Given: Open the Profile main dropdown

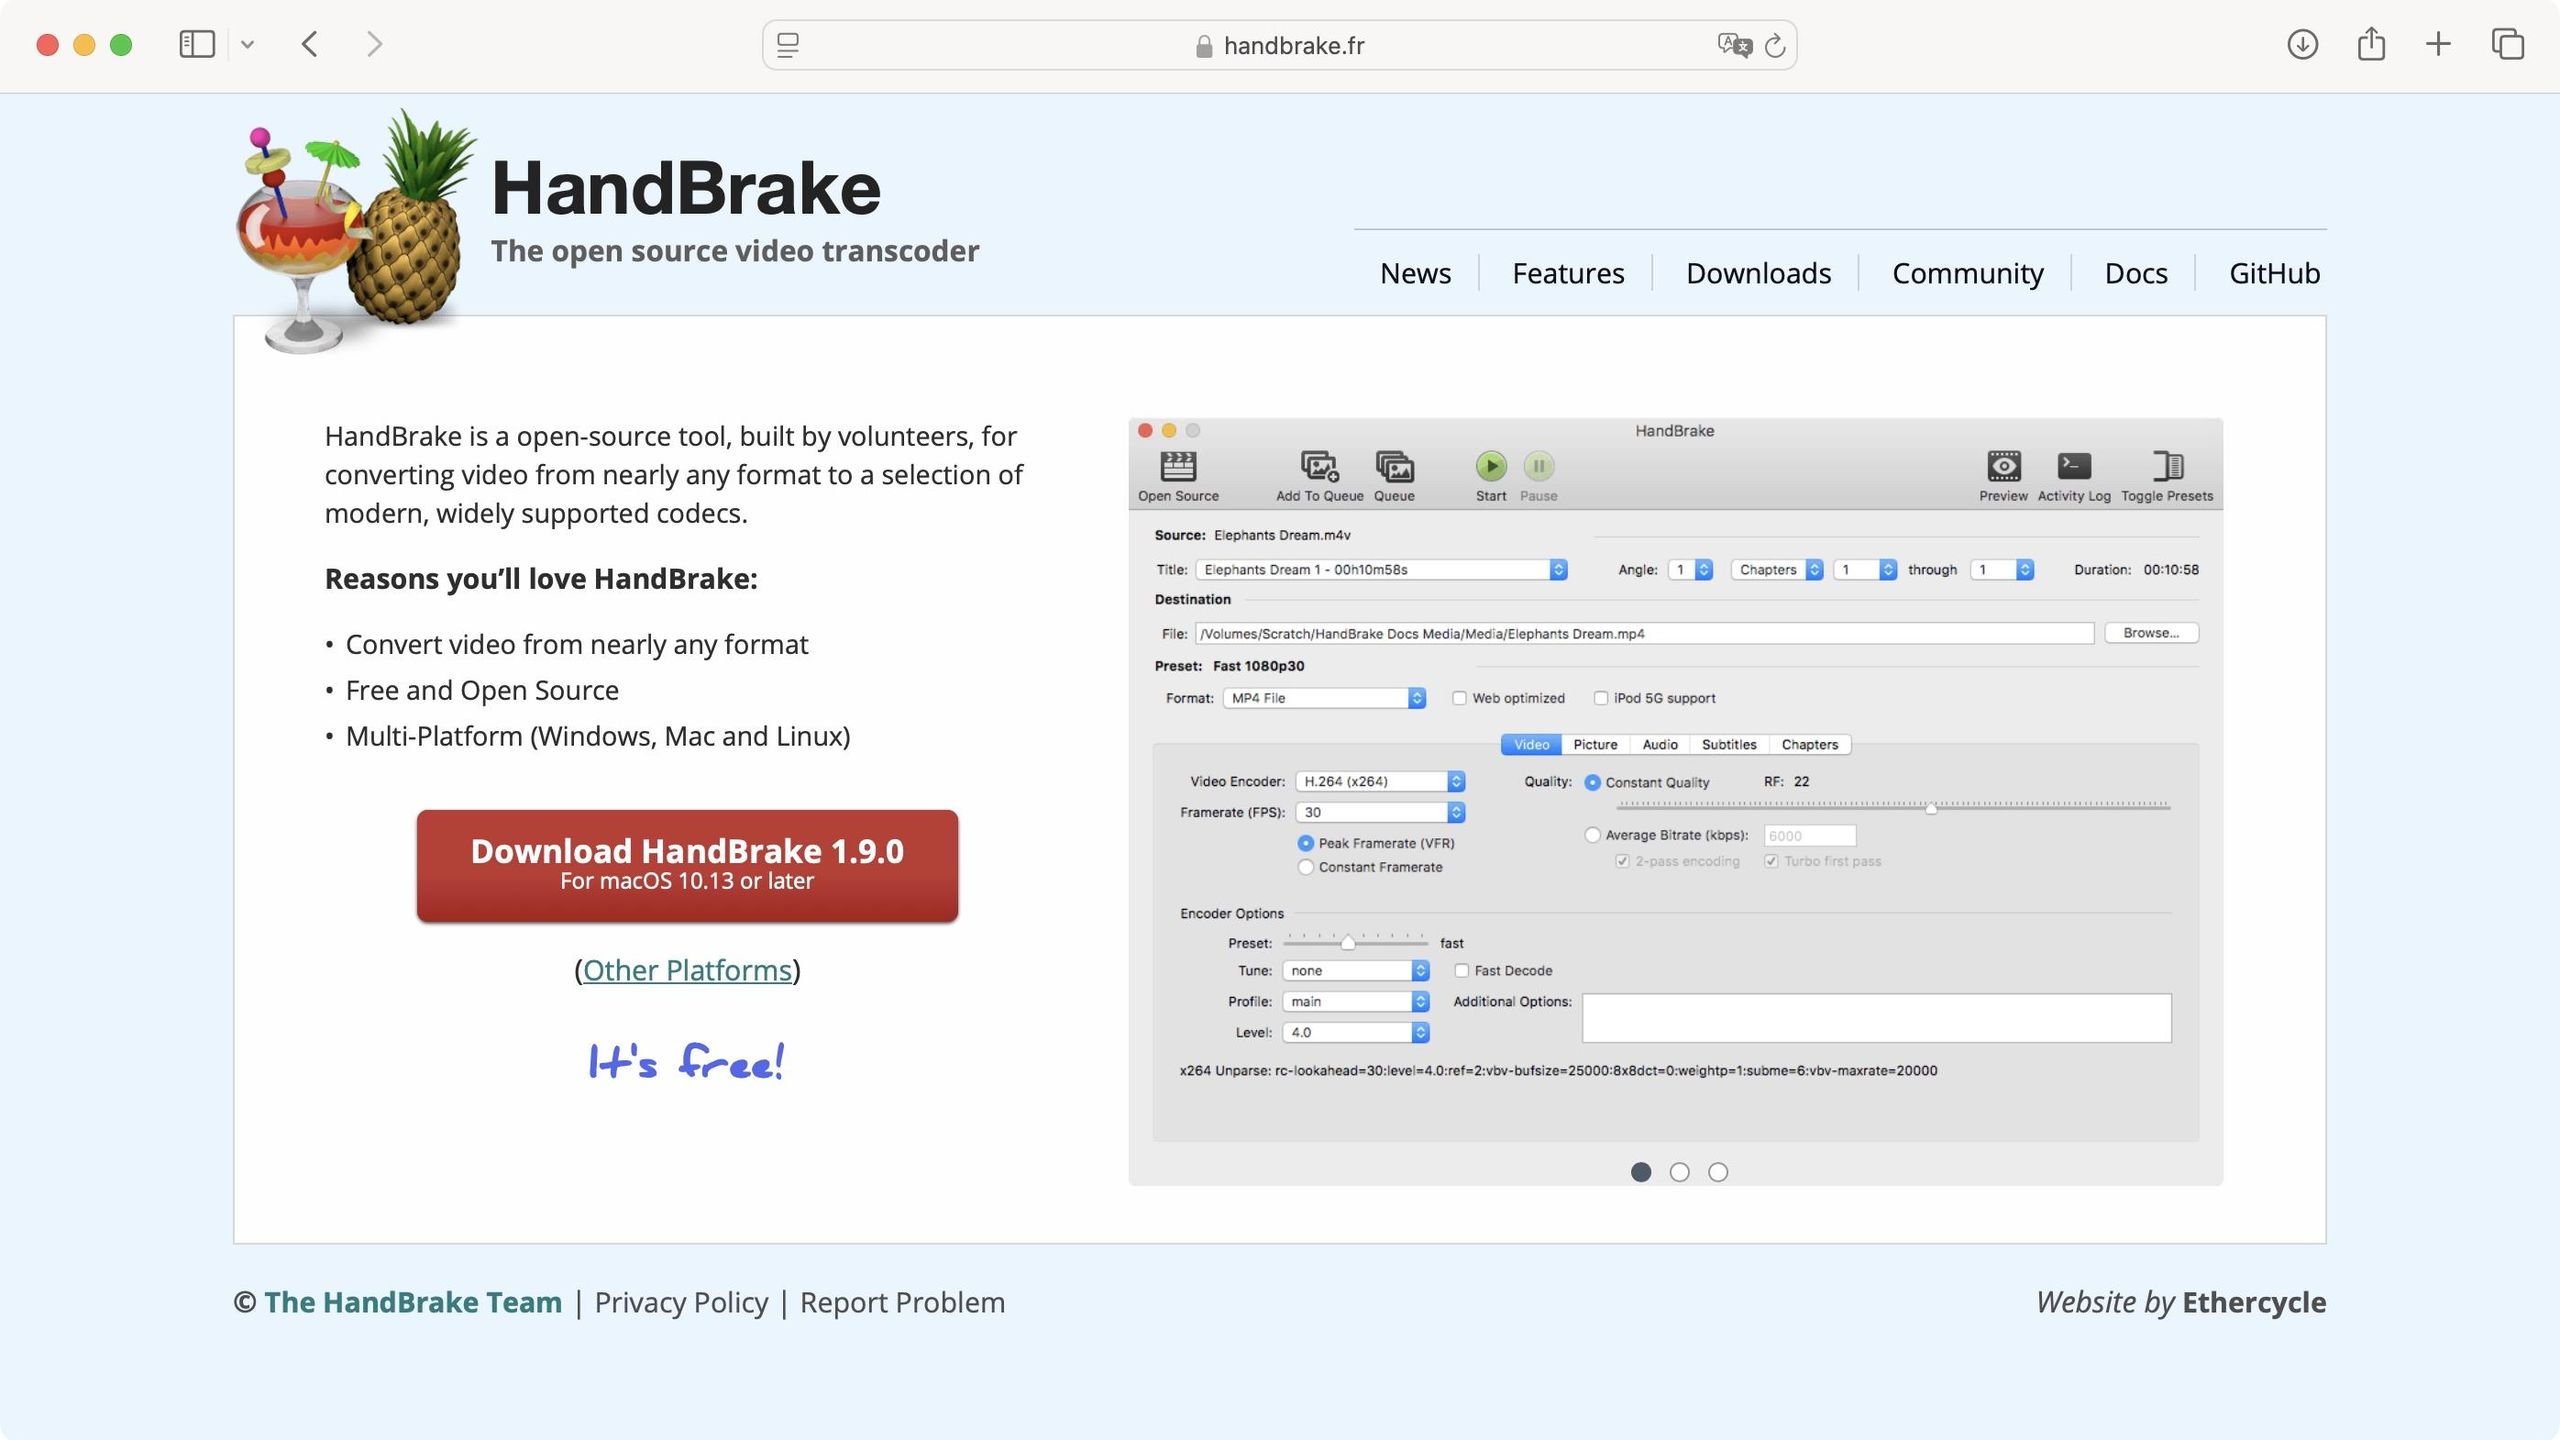Looking at the screenshot, I should tap(1356, 1002).
